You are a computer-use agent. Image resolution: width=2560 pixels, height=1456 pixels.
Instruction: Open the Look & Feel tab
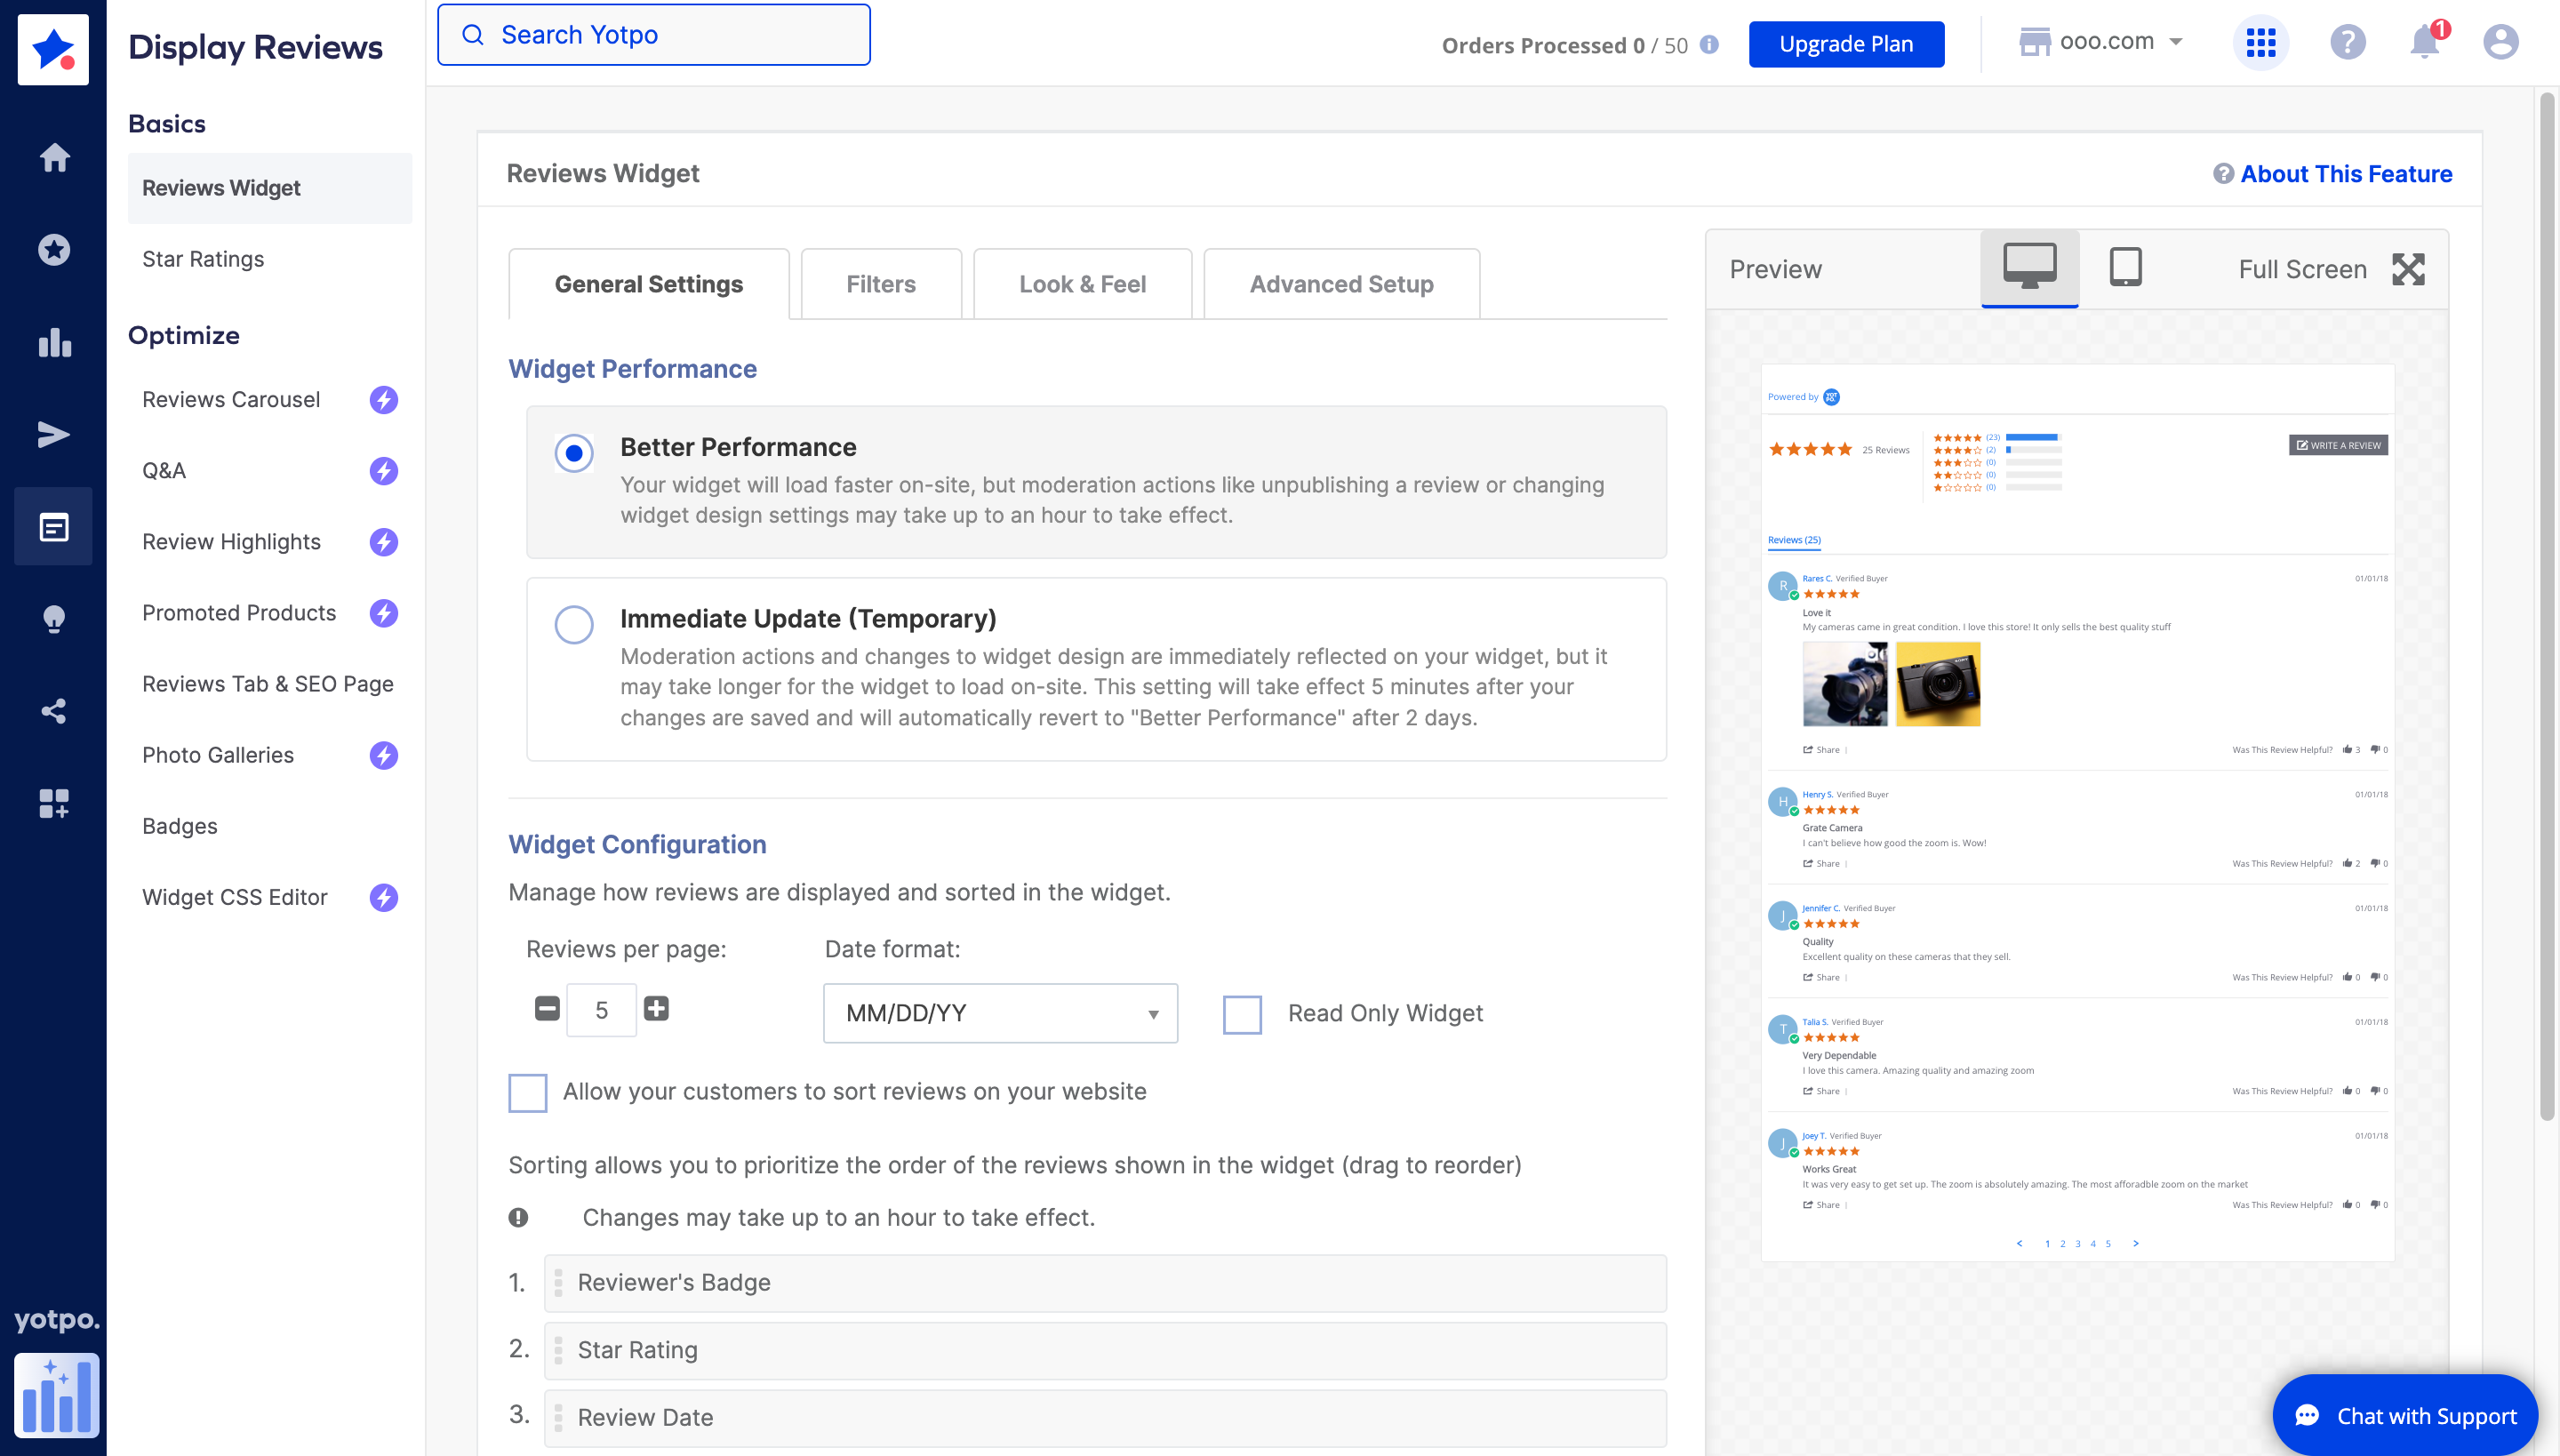[1082, 284]
